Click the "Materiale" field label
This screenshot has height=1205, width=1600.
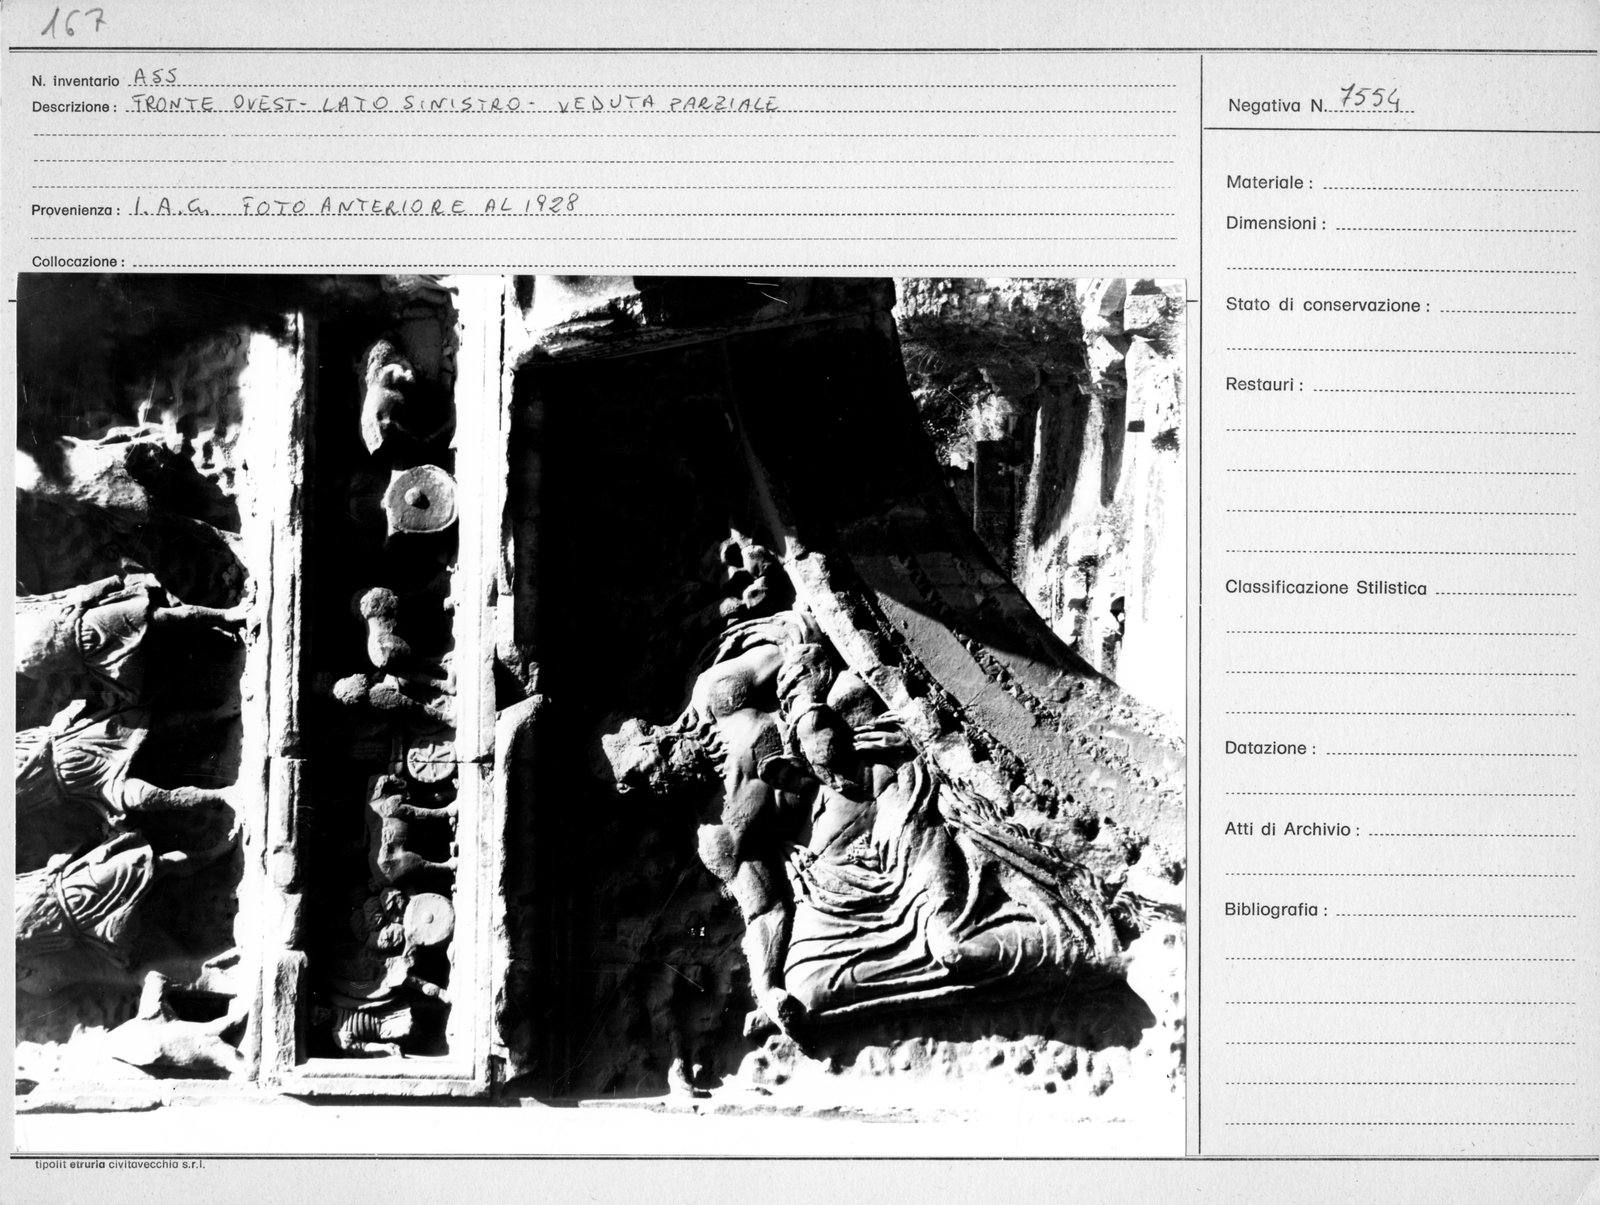pyautogui.click(x=1269, y=183)
